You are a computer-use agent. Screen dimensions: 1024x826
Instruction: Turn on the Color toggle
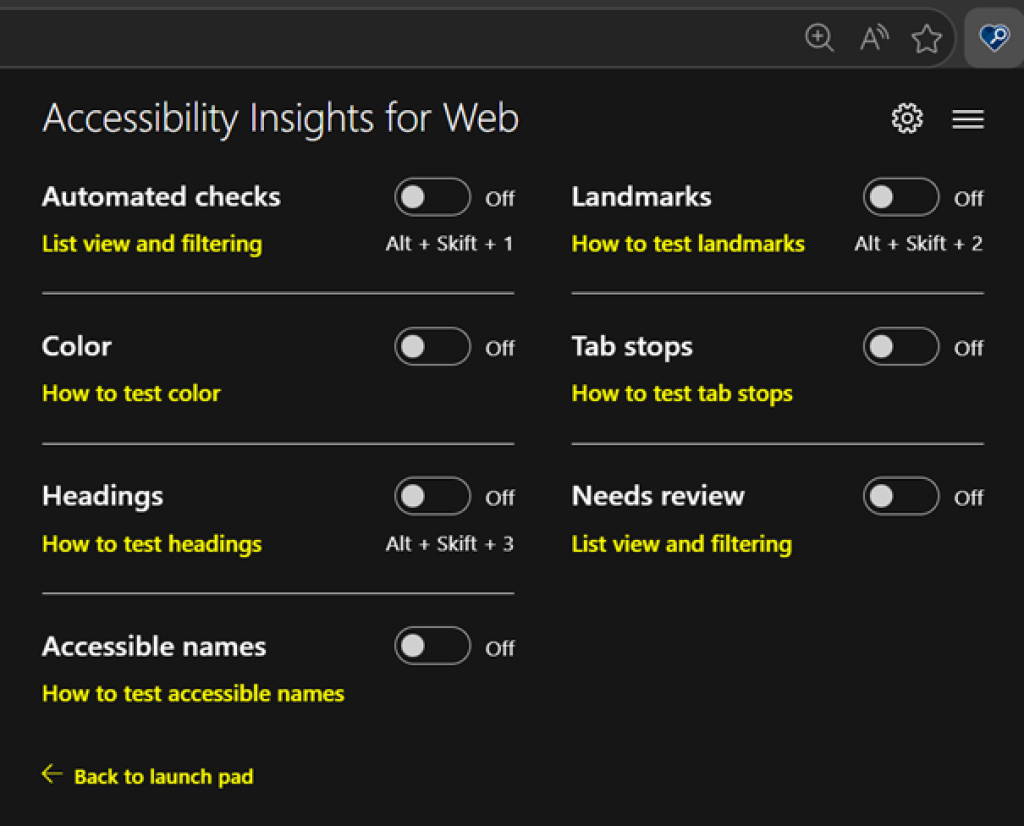click(x=432, y=346)
